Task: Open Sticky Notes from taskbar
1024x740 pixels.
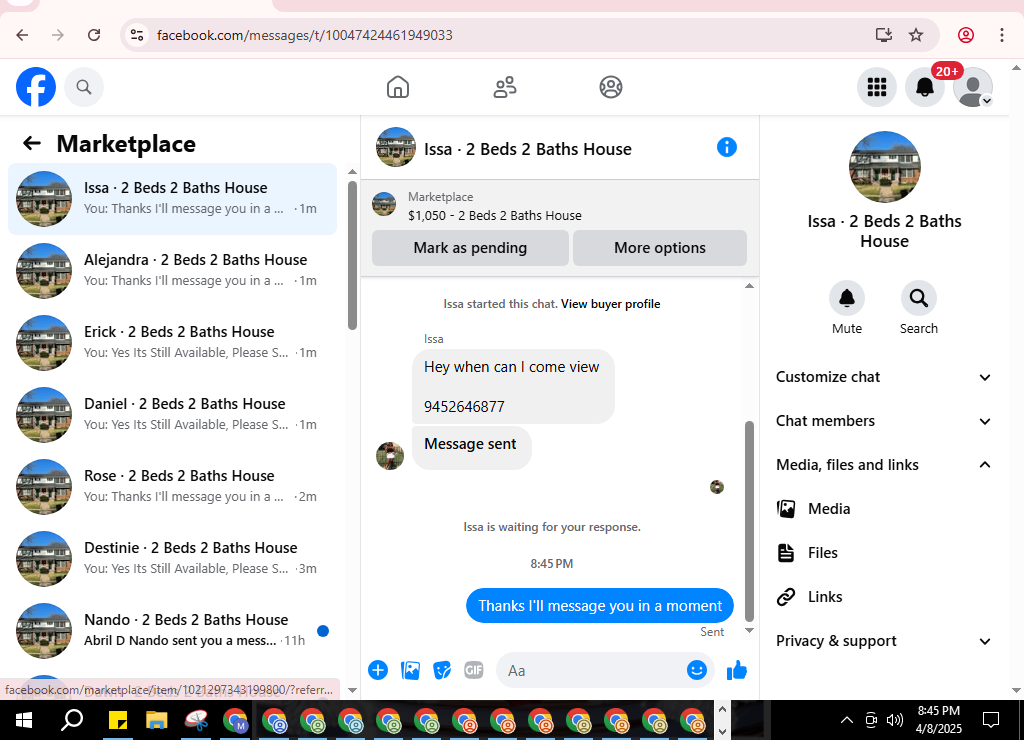Action: click(118, 720)
